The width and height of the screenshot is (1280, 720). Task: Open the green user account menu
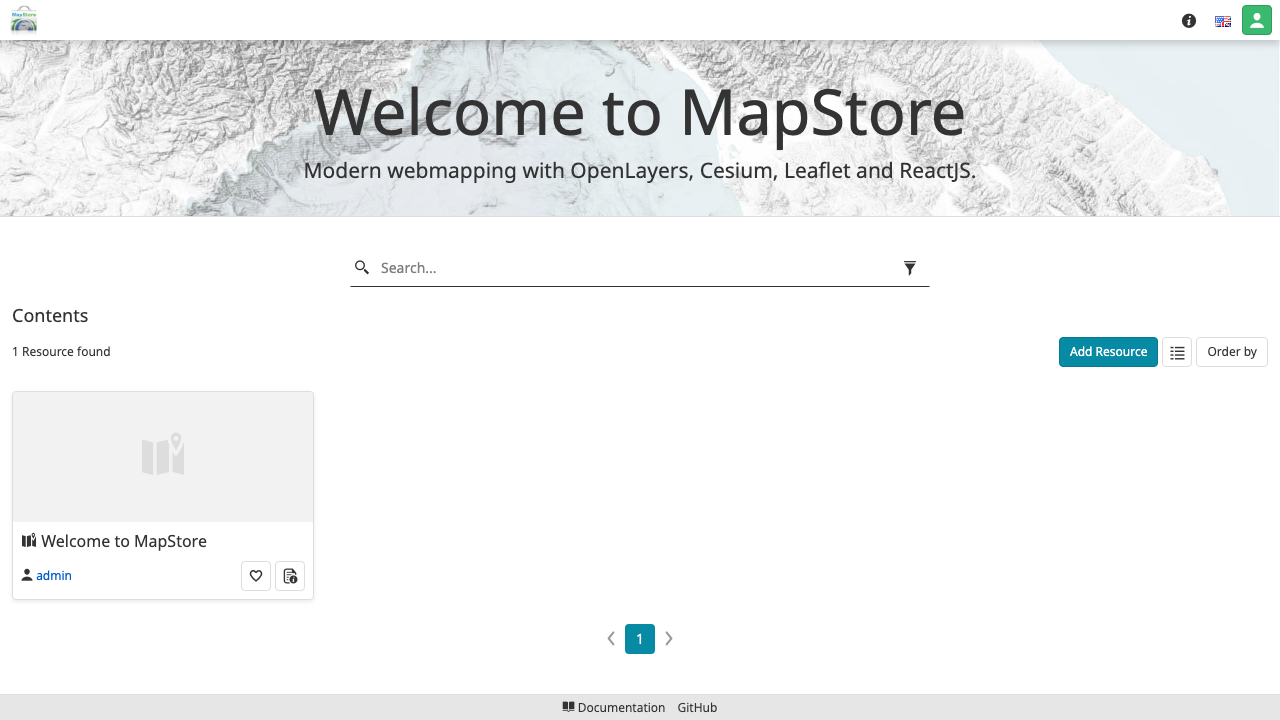(1257, 20)
